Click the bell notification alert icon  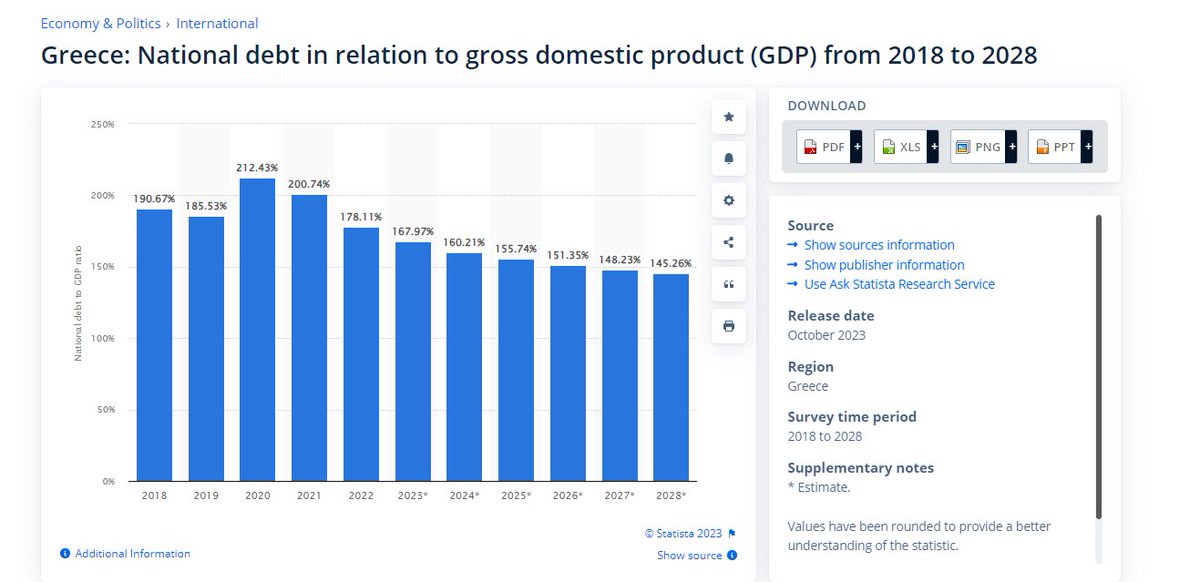pyautogui.click(x=728, y=159)
